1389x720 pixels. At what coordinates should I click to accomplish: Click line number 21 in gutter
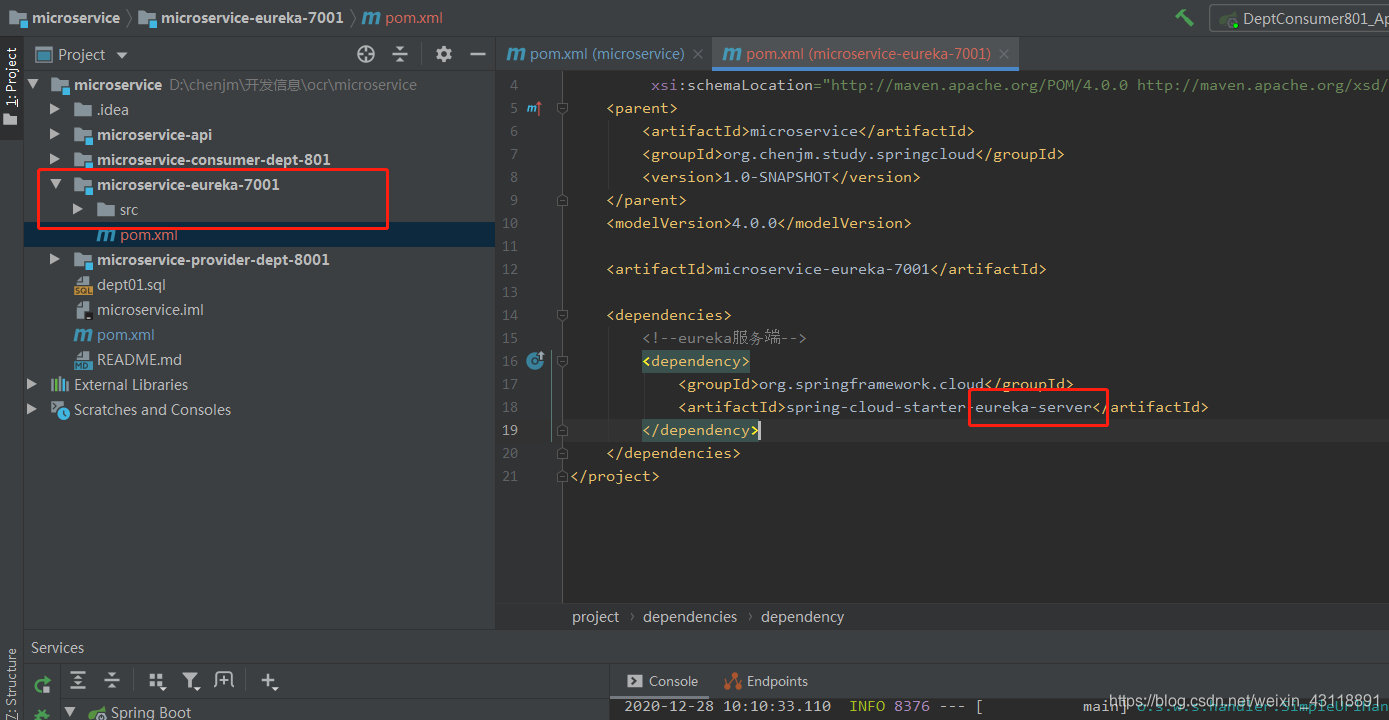click(510, 476)
